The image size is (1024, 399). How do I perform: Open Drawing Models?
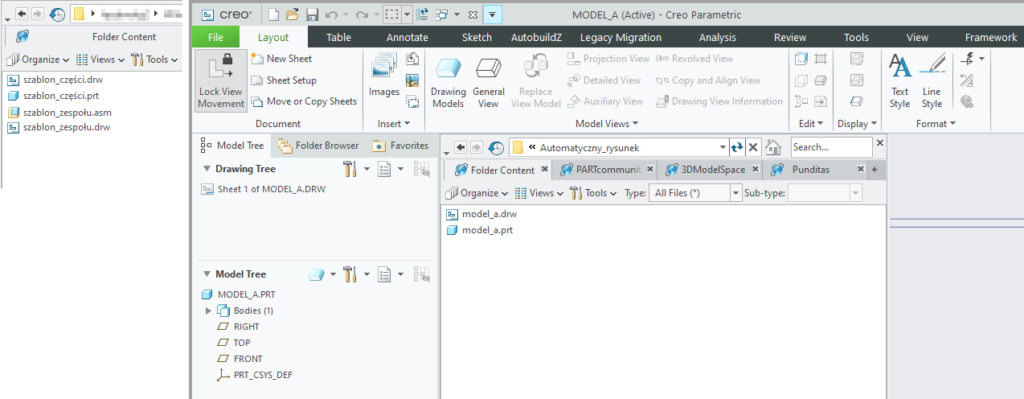tap(448, 83)
